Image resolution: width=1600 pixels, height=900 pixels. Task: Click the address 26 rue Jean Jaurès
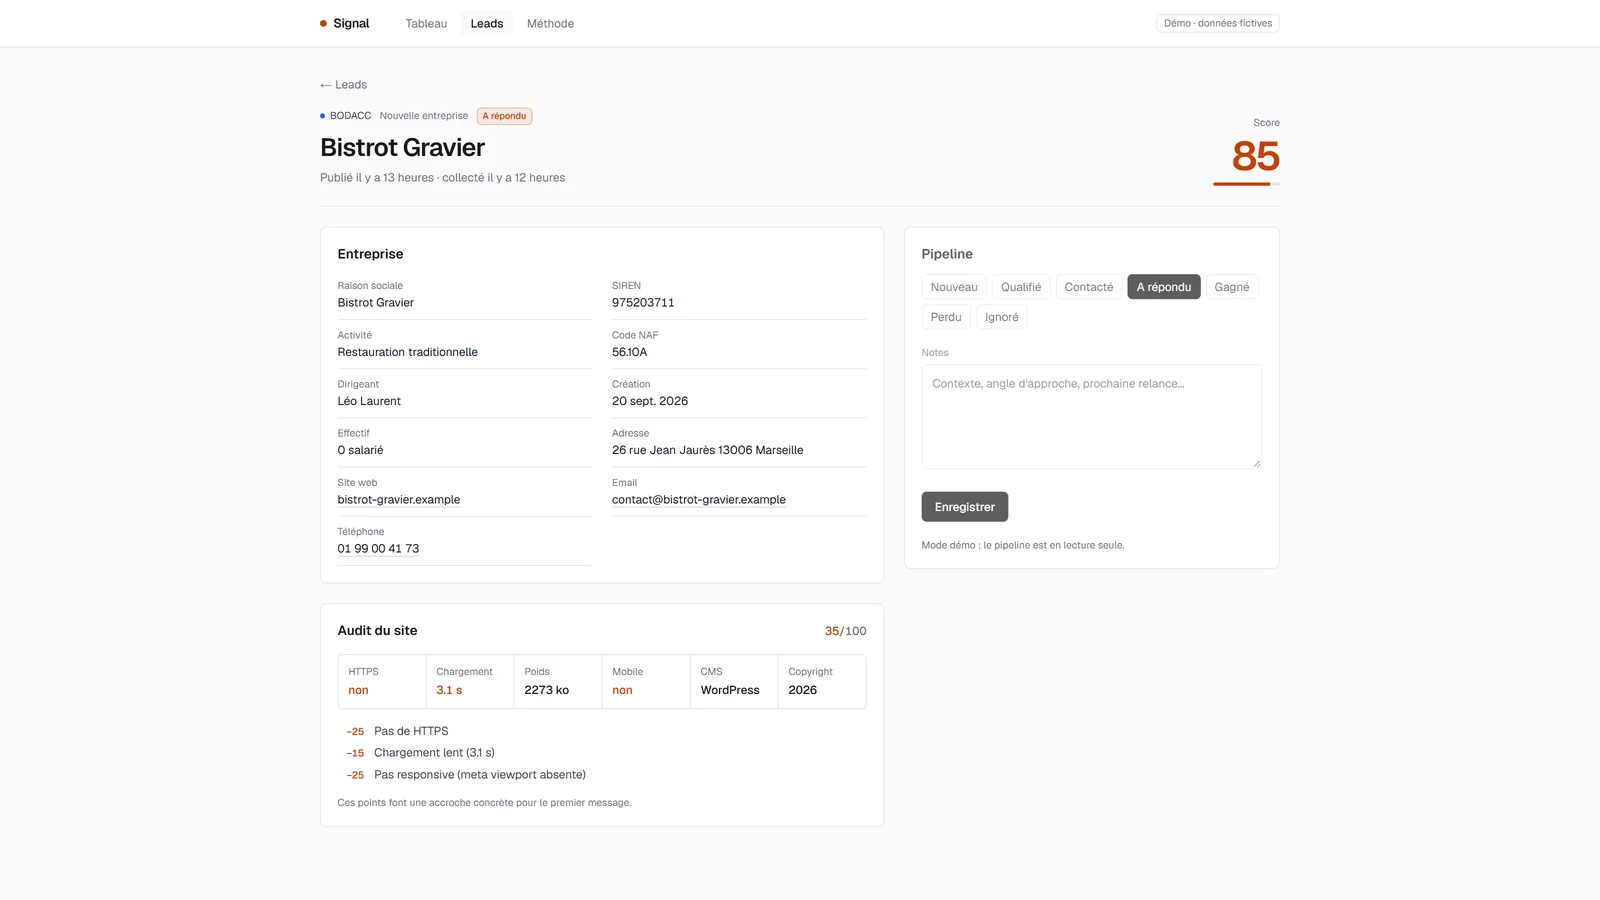[708, 450]
